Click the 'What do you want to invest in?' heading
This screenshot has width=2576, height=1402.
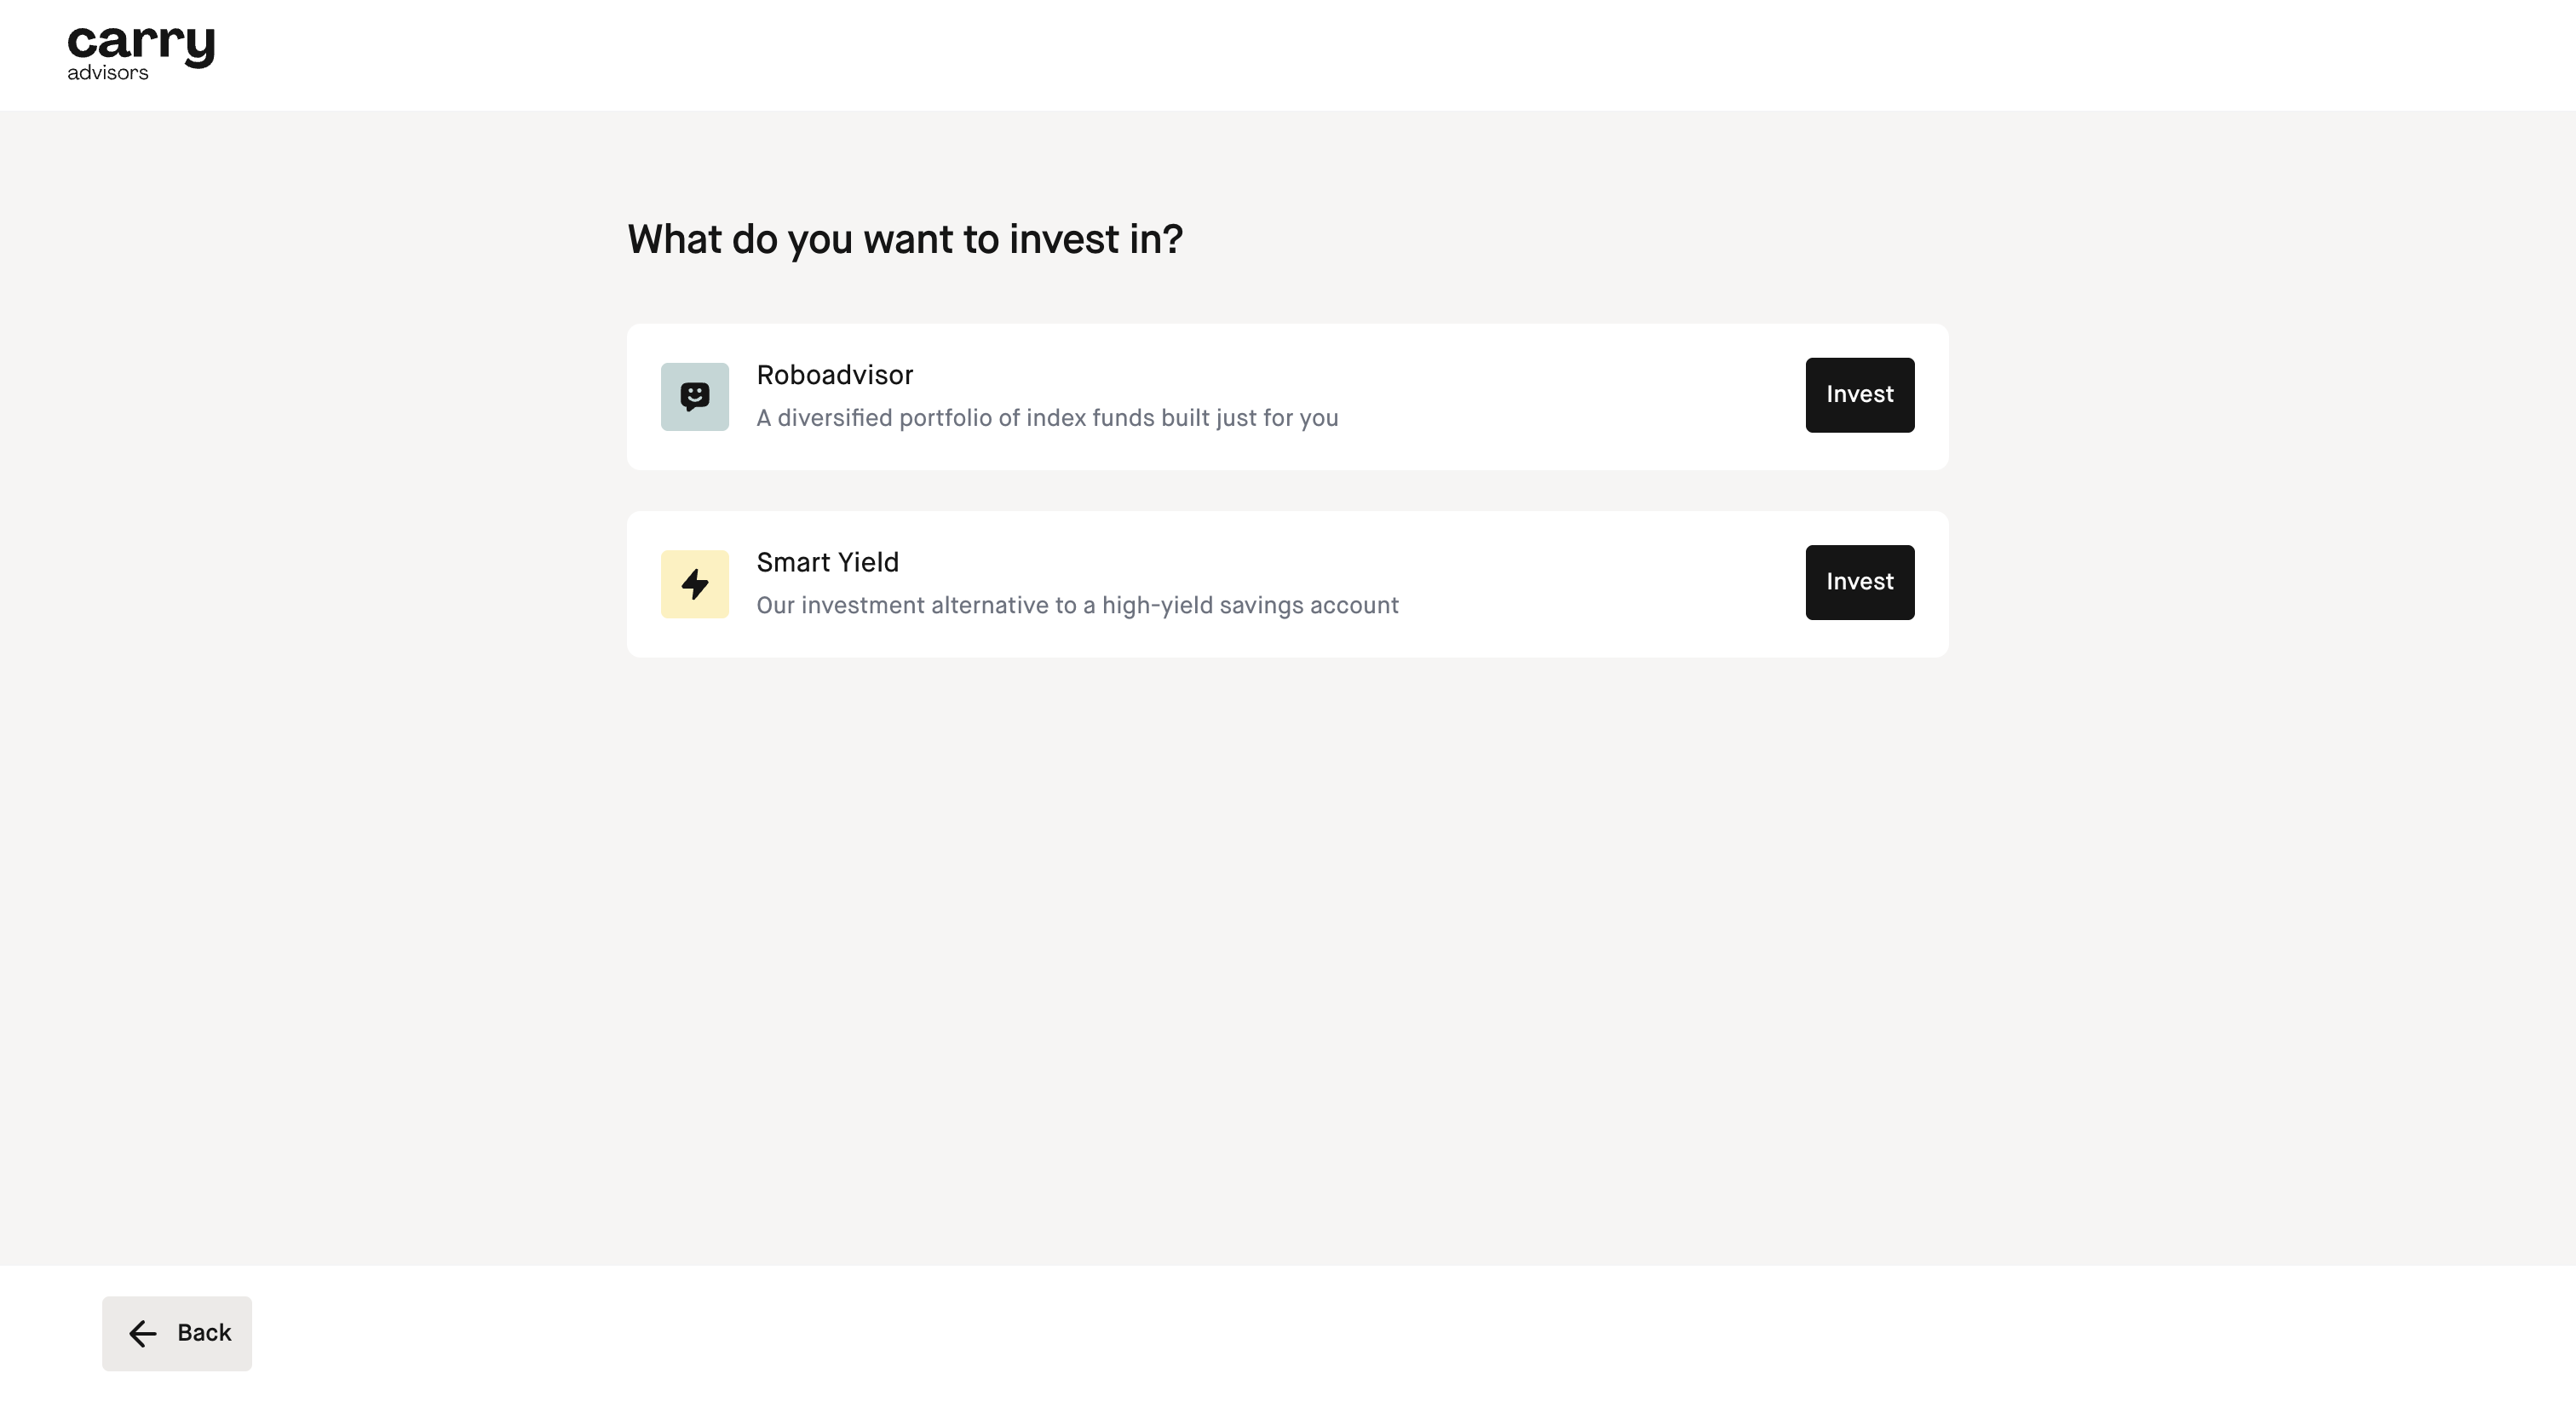click(x=905, y=240)
